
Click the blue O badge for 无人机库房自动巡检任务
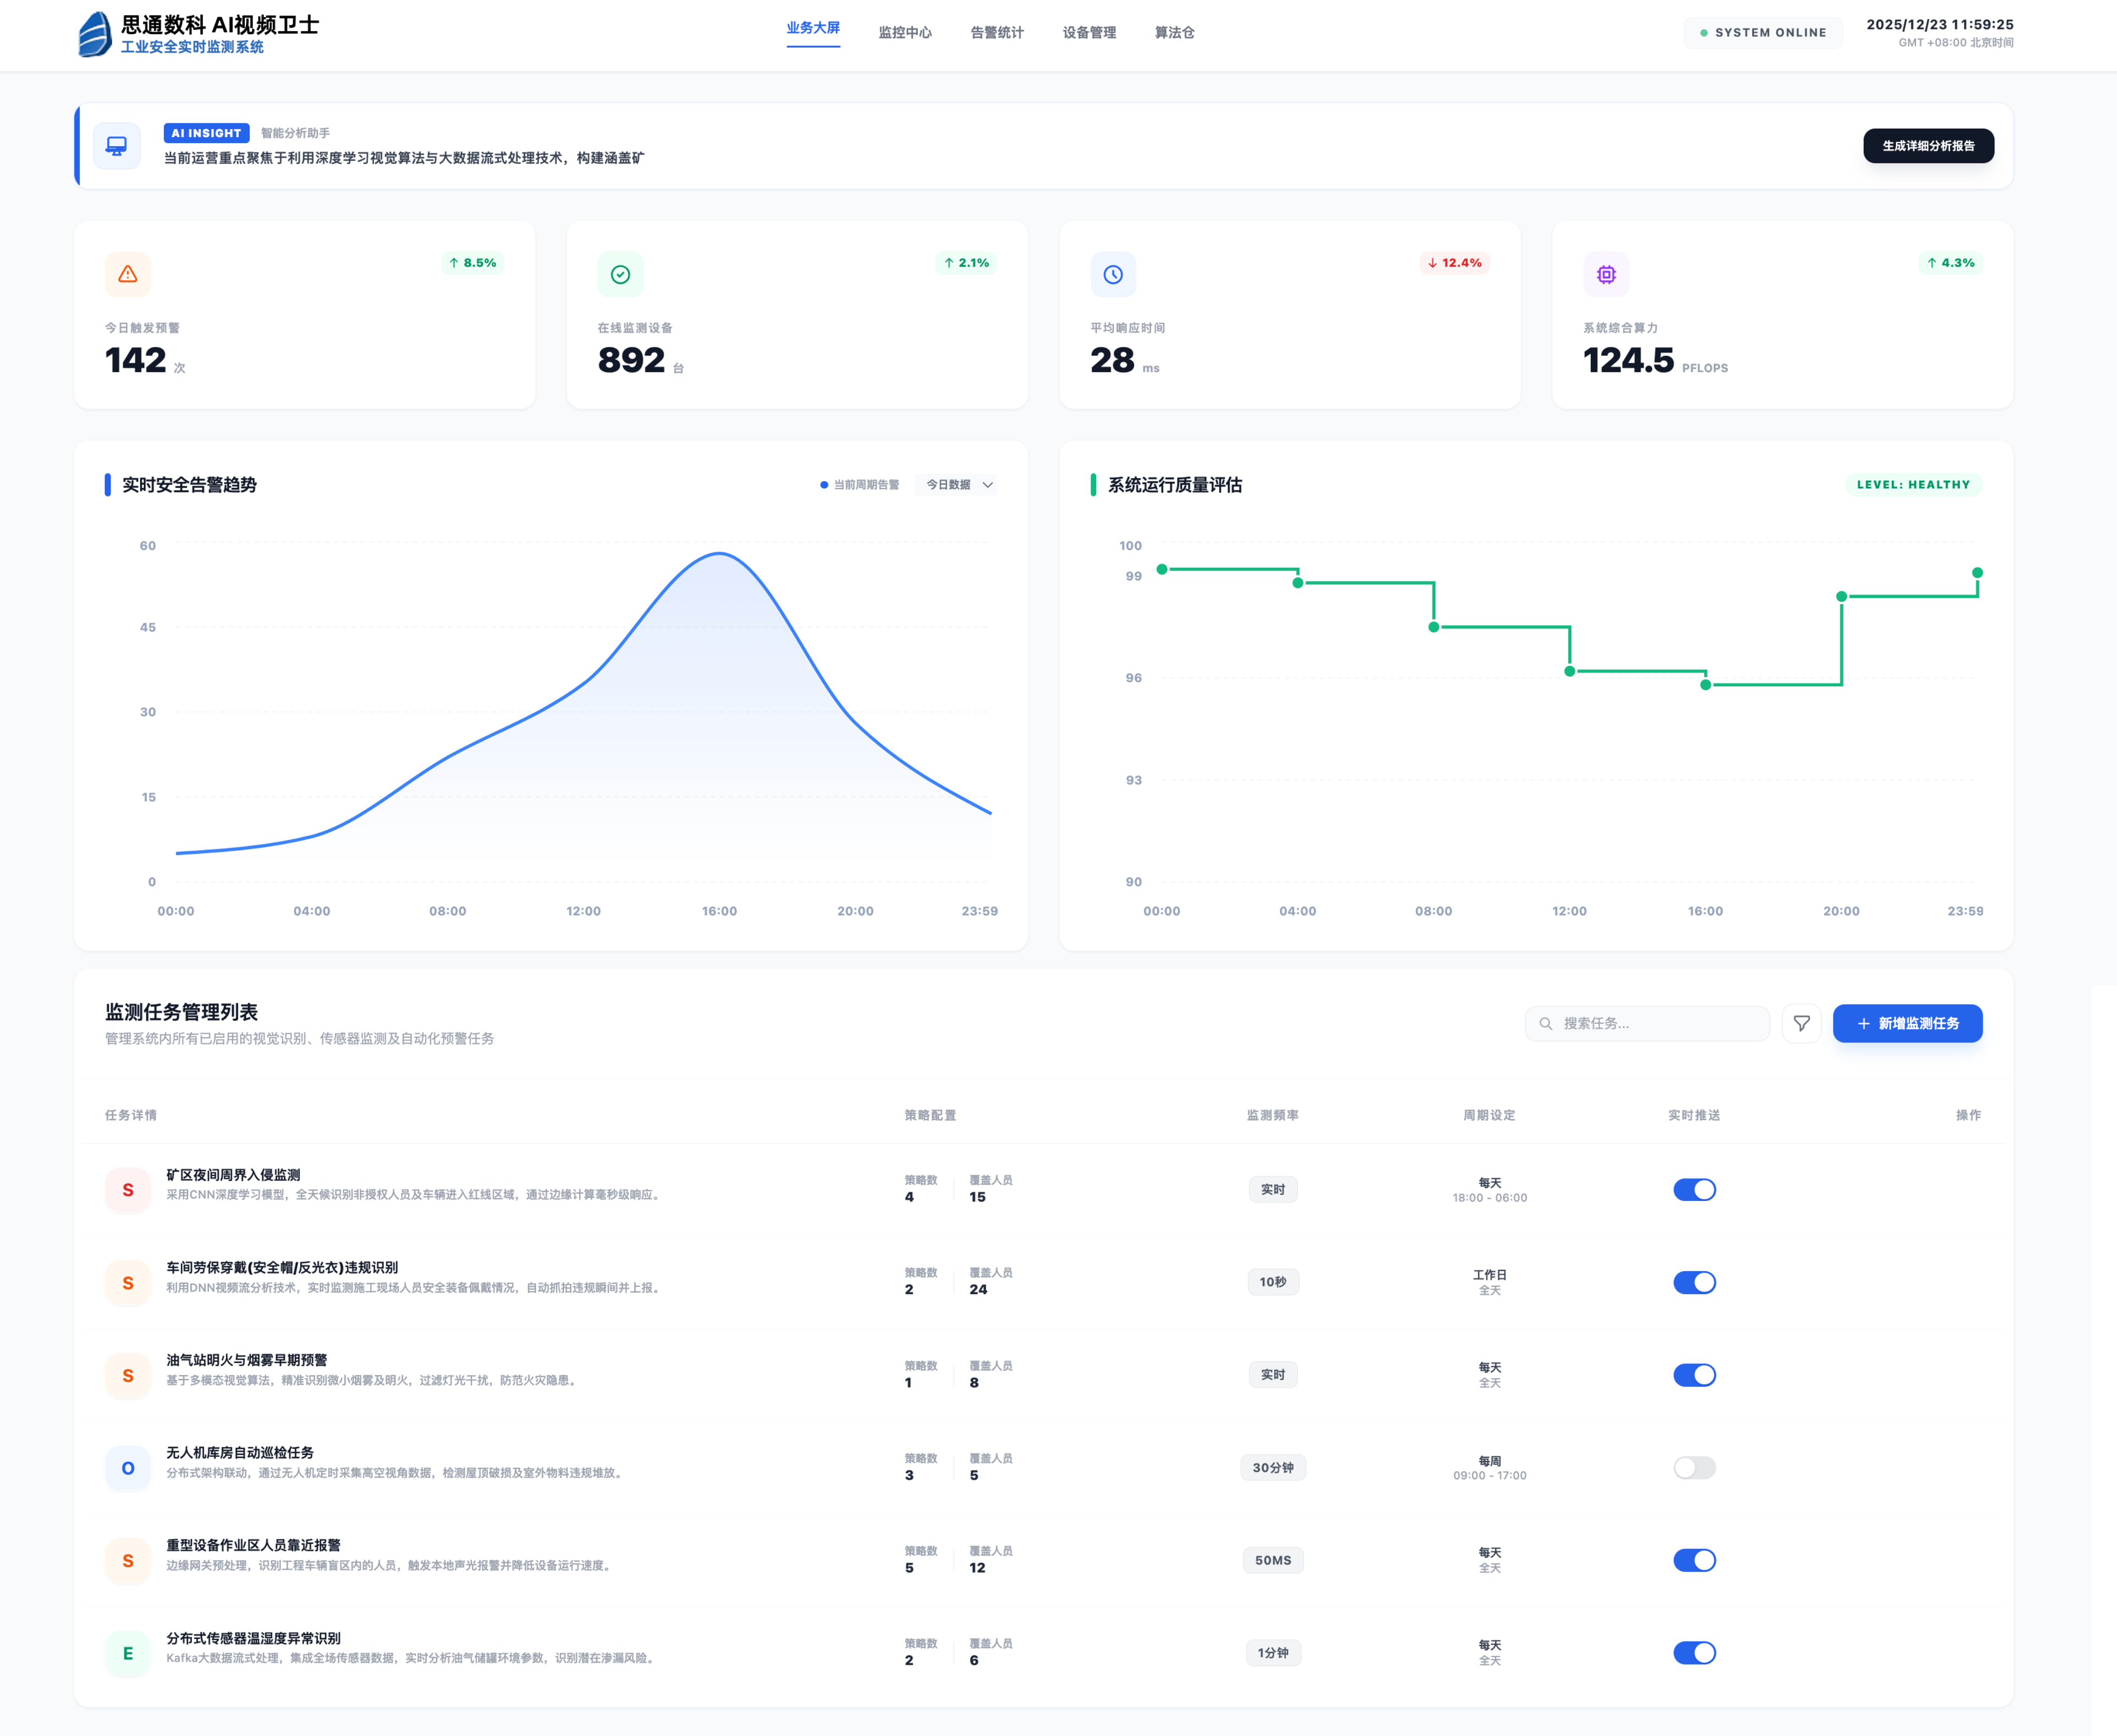point(128,1468)
